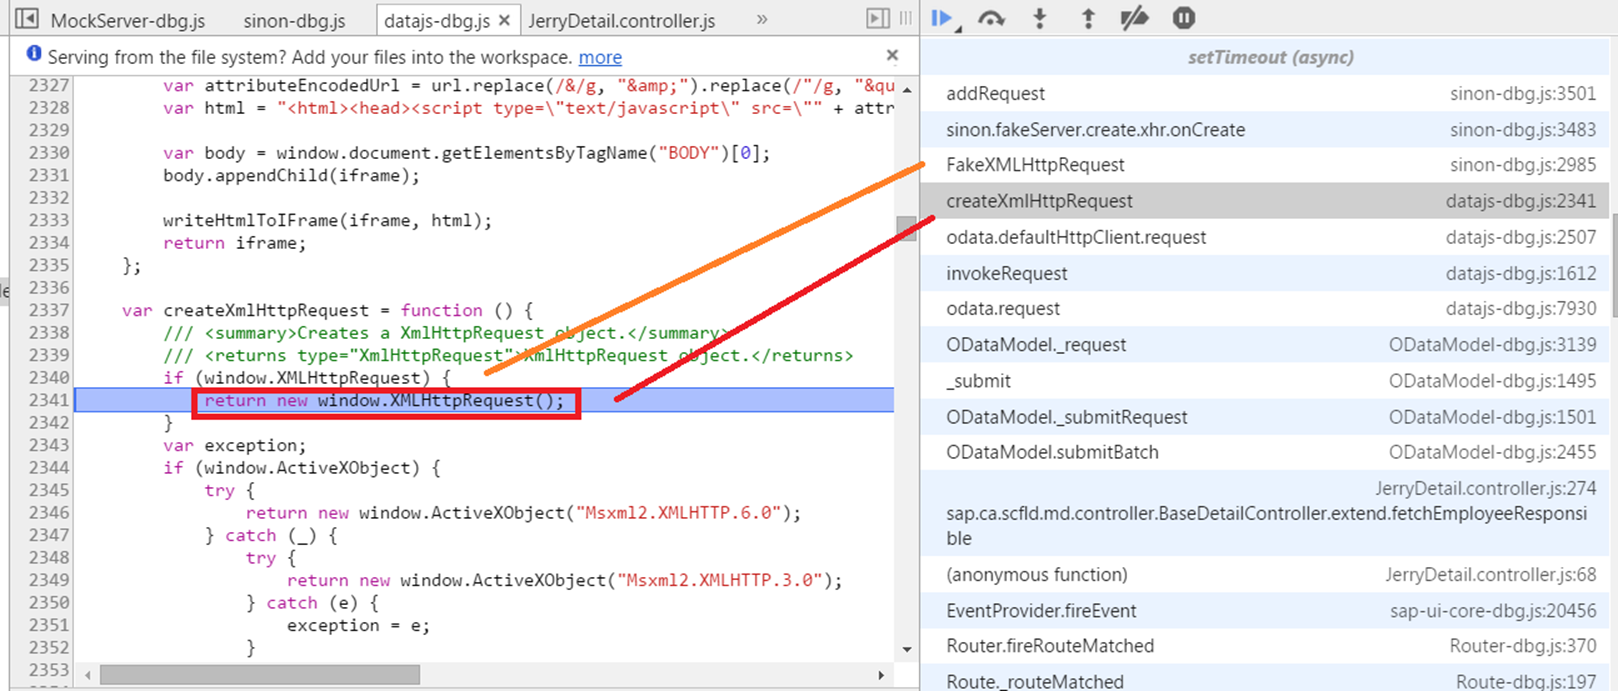The height and width of the screenshot is (691, 1618).
Task: Step out of current function
Action: [1088, 18]
